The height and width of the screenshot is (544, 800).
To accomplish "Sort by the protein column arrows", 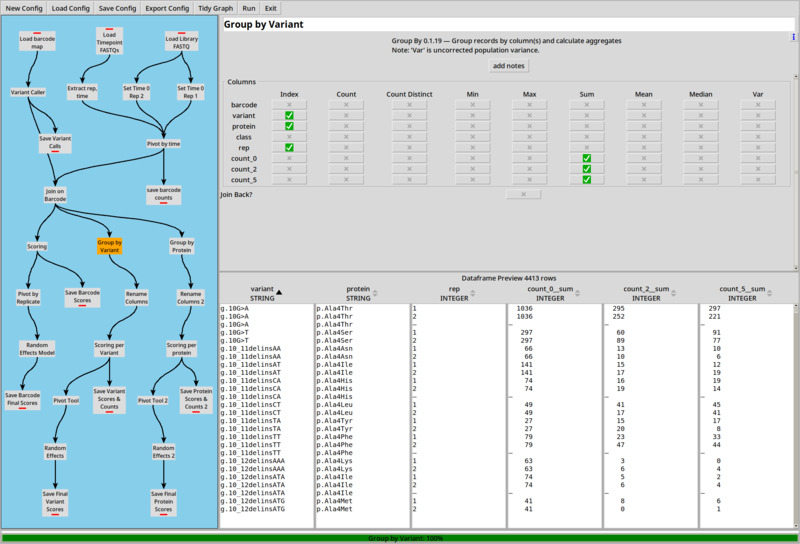I will coord(375,293).
